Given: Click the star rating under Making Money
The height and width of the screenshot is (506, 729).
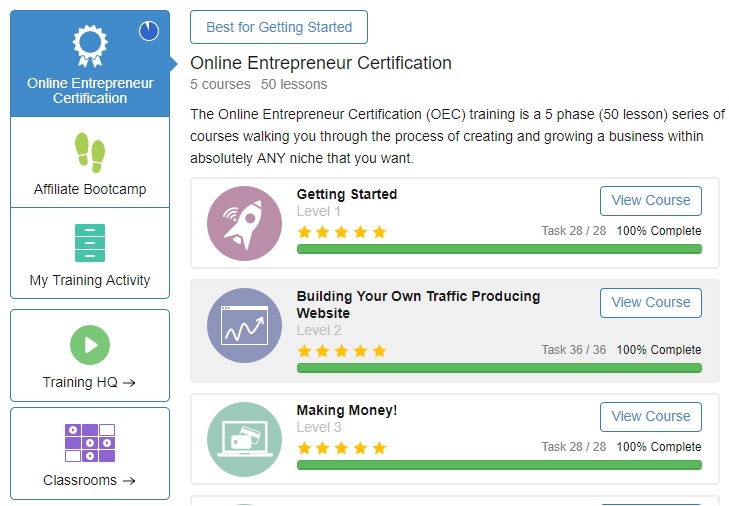Looking at the screenshot, I should point(342,448).
